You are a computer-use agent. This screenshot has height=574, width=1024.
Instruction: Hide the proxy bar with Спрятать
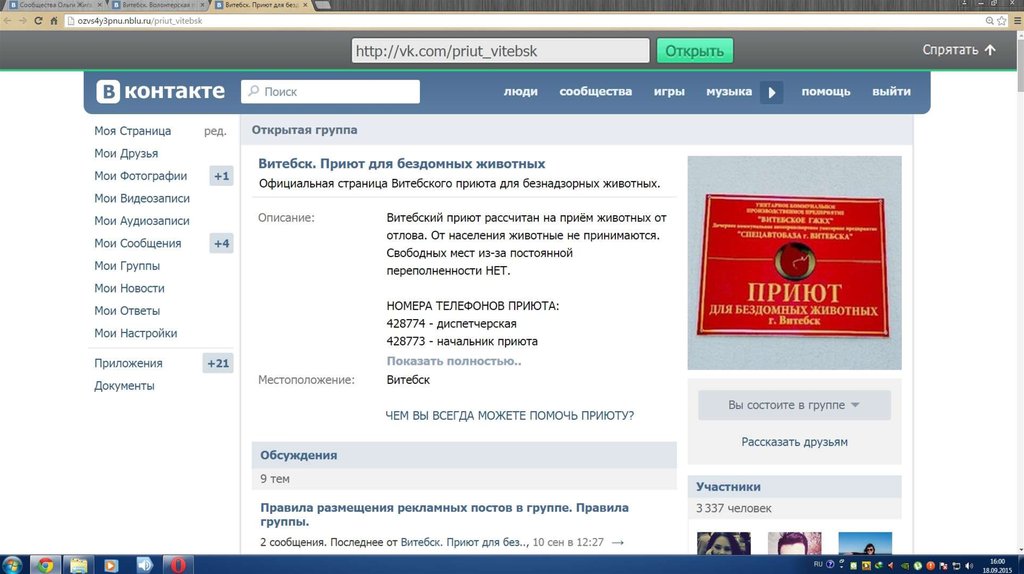coord(959,50)
